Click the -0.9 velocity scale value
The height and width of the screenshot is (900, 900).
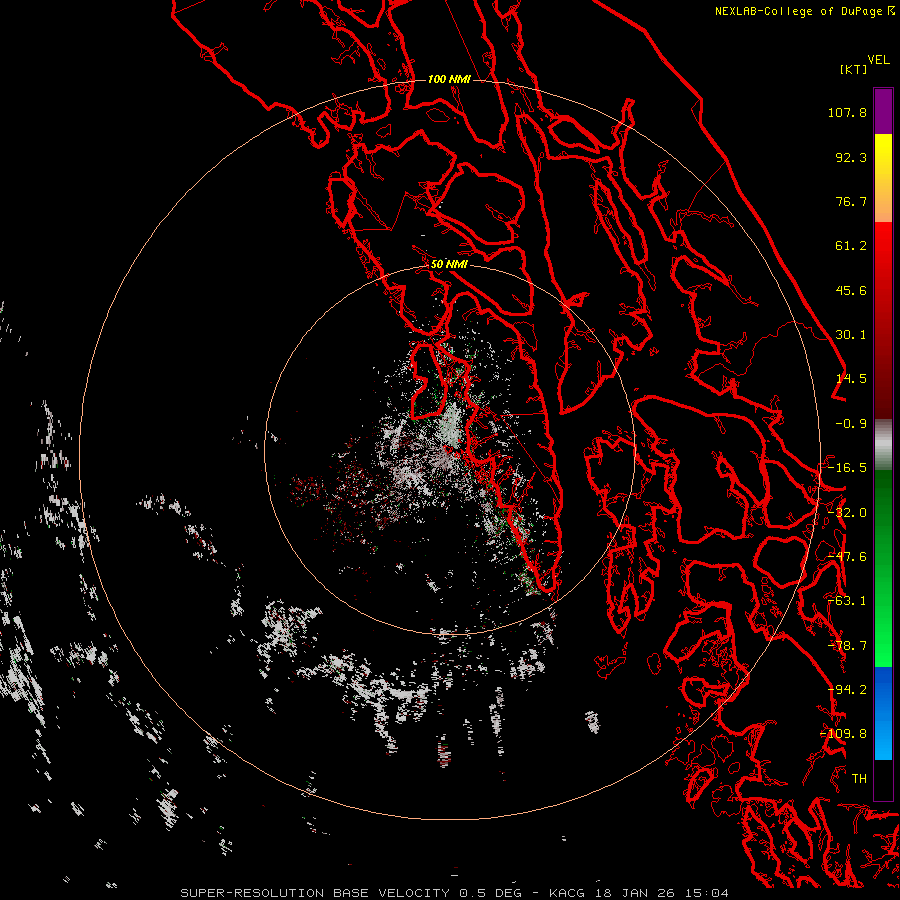tap(851, 424)
